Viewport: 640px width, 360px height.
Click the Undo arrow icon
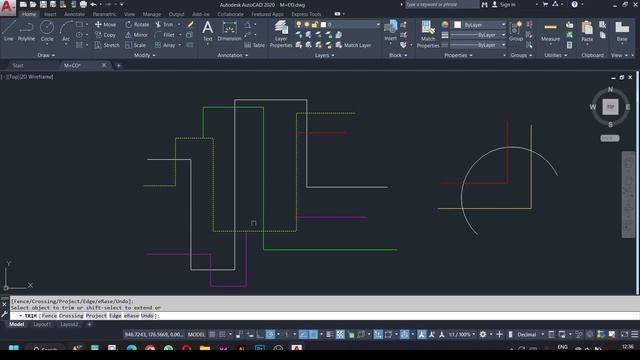[93, 4]
